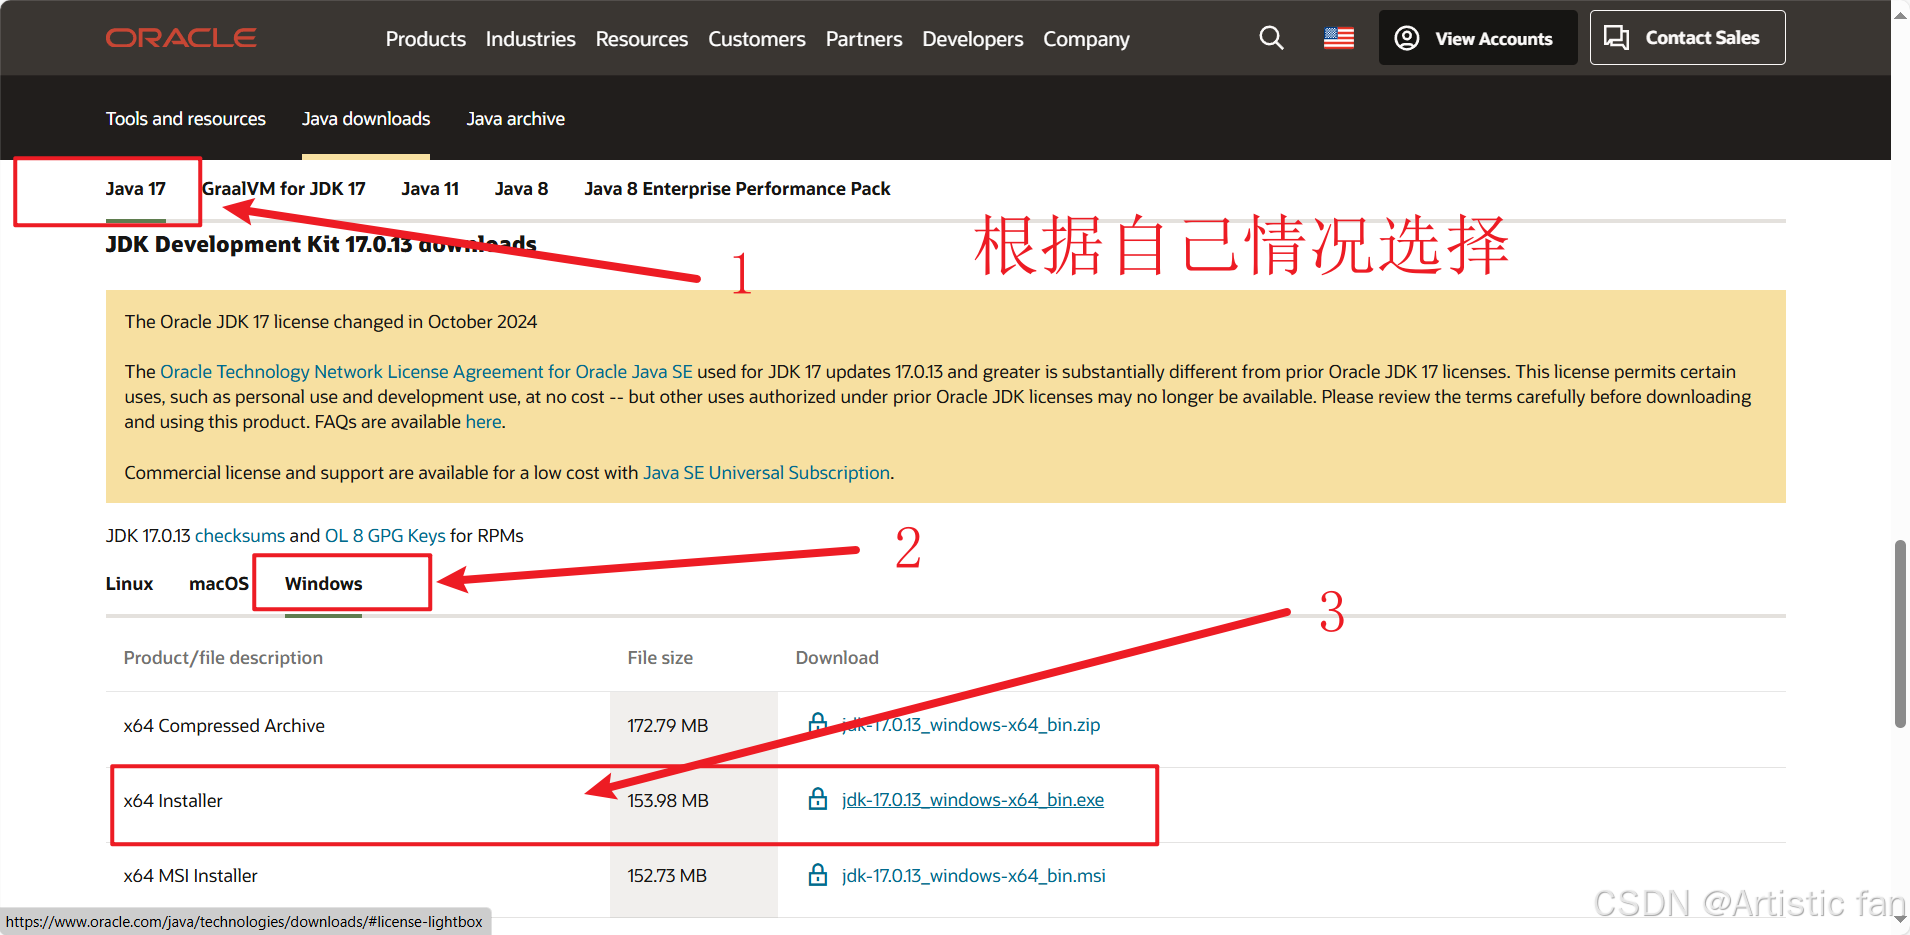Click the View Accounts button
1910x935 pixels.
tap(1478, 38)
